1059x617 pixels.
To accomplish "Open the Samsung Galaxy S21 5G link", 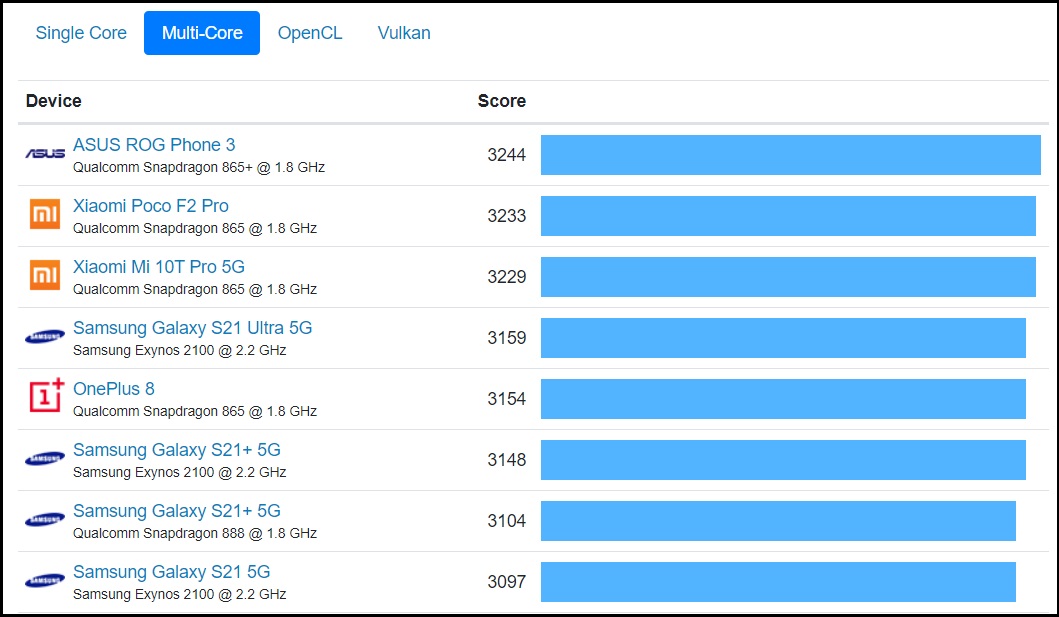I will pyautogui.click(x=172, y=572).
